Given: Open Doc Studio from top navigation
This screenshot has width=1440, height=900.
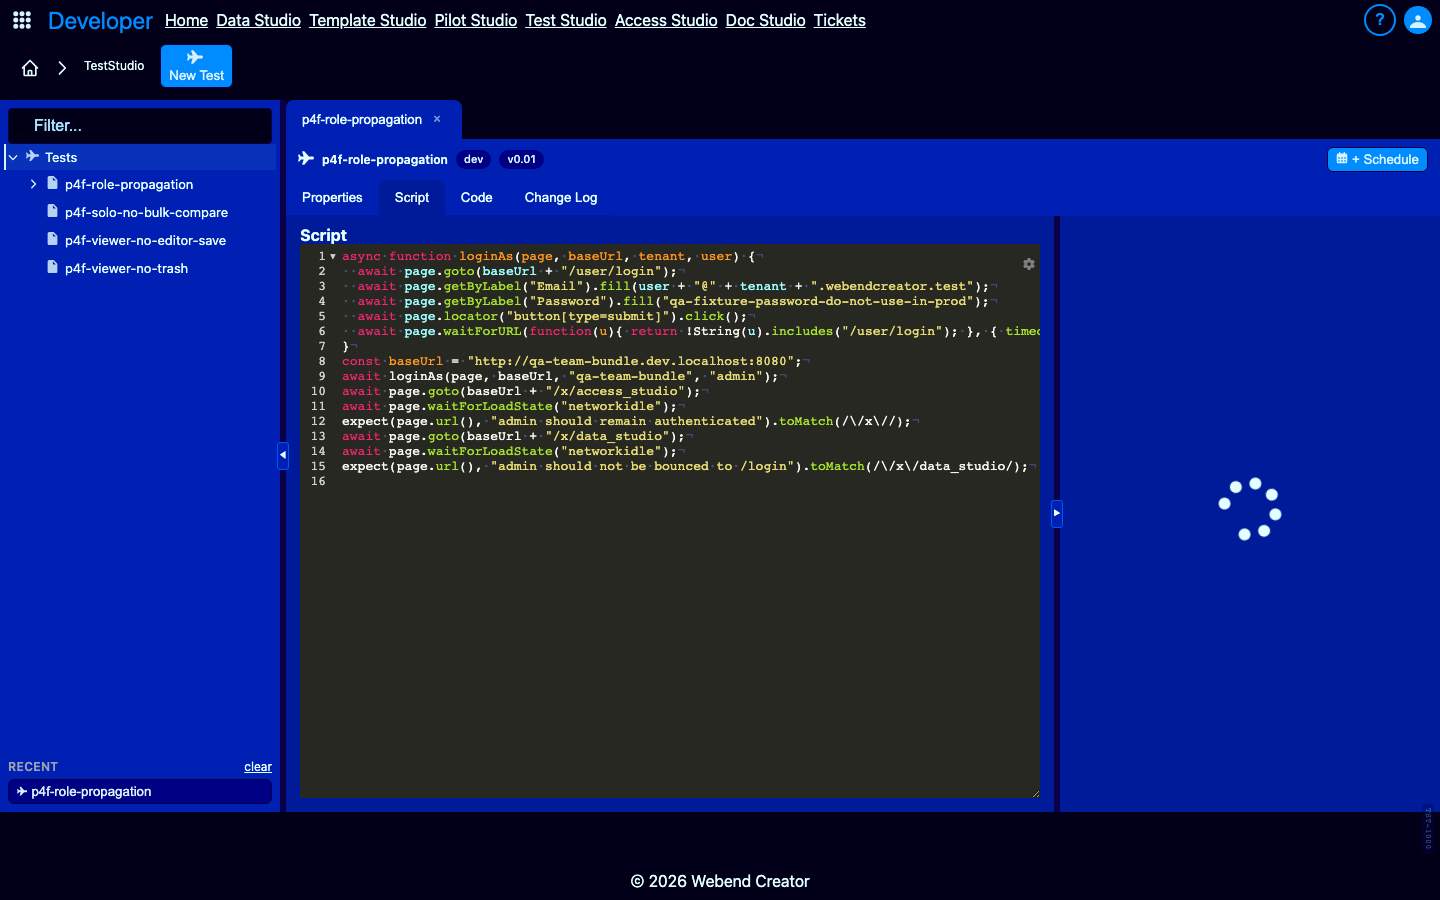Looking at the screenshot, I should point(765,20).
